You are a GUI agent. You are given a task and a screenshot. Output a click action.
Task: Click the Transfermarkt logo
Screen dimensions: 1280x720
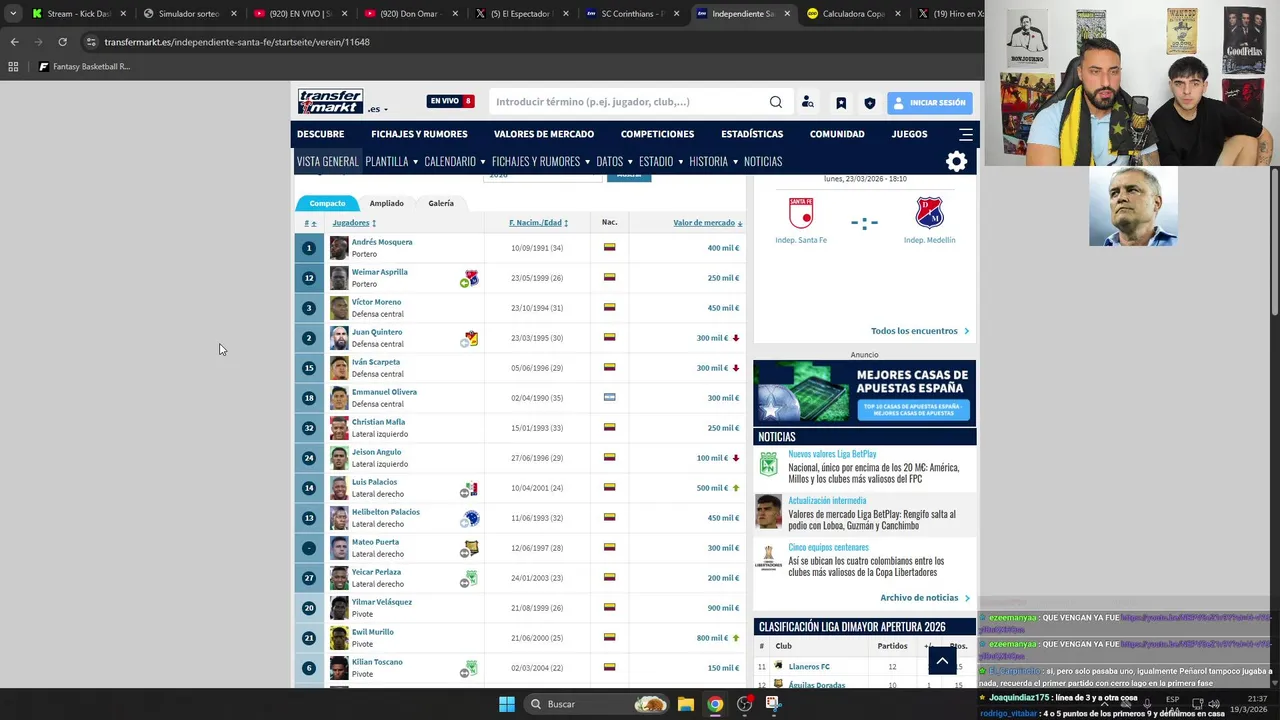[x=330, y=102]
